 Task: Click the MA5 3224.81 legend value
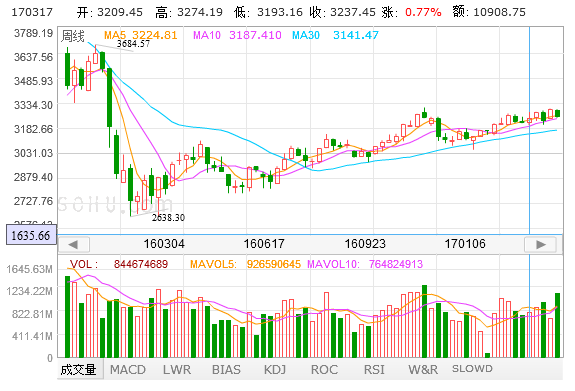tap(140, 35)
